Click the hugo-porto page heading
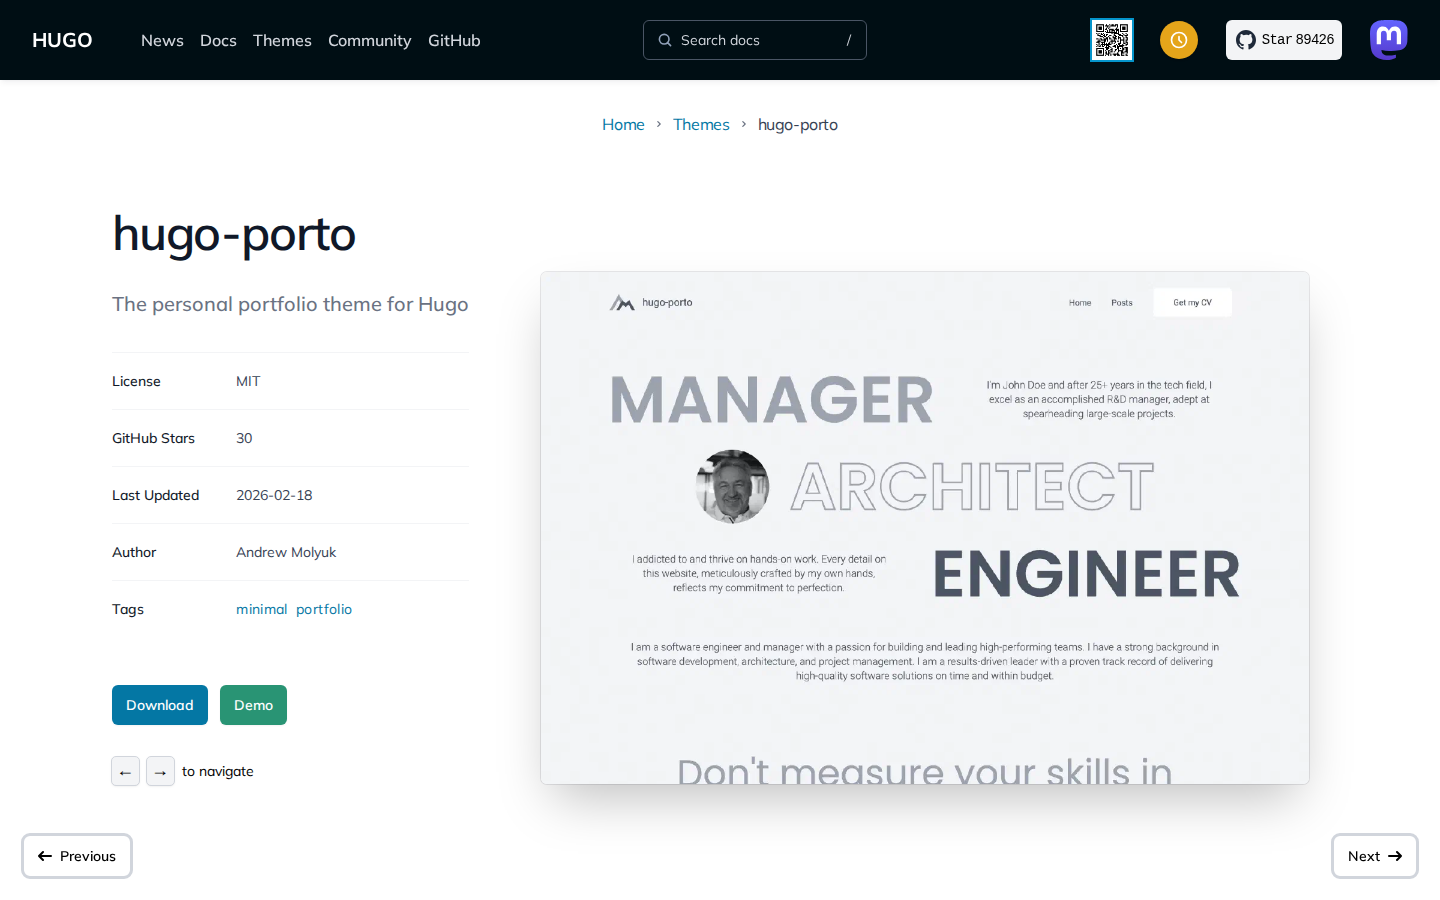Screen dimensions: 1440x900 pos(234,234)
